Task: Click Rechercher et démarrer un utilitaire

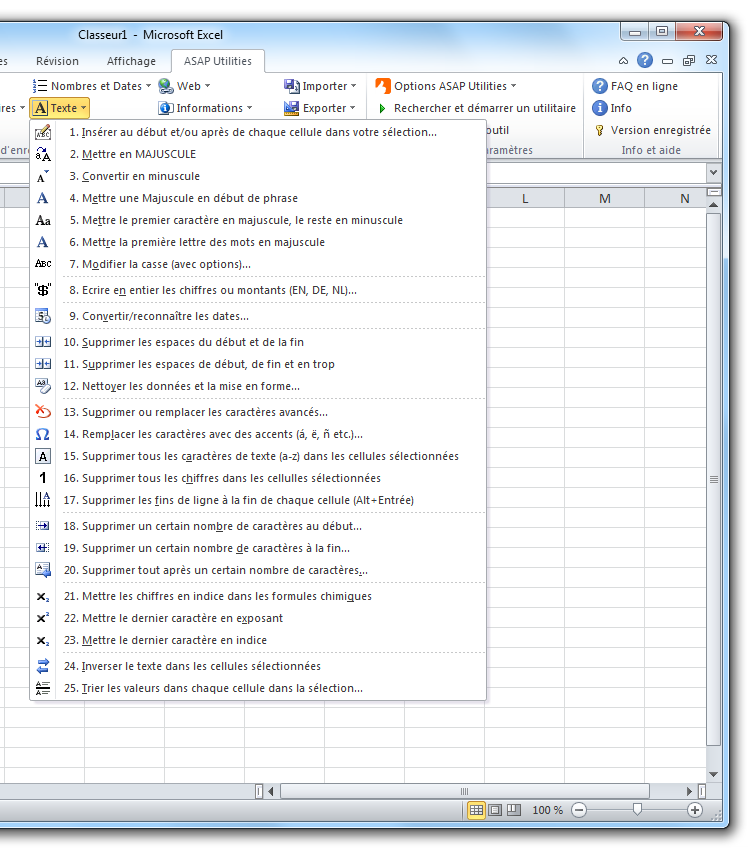Action: coord(476,108)
